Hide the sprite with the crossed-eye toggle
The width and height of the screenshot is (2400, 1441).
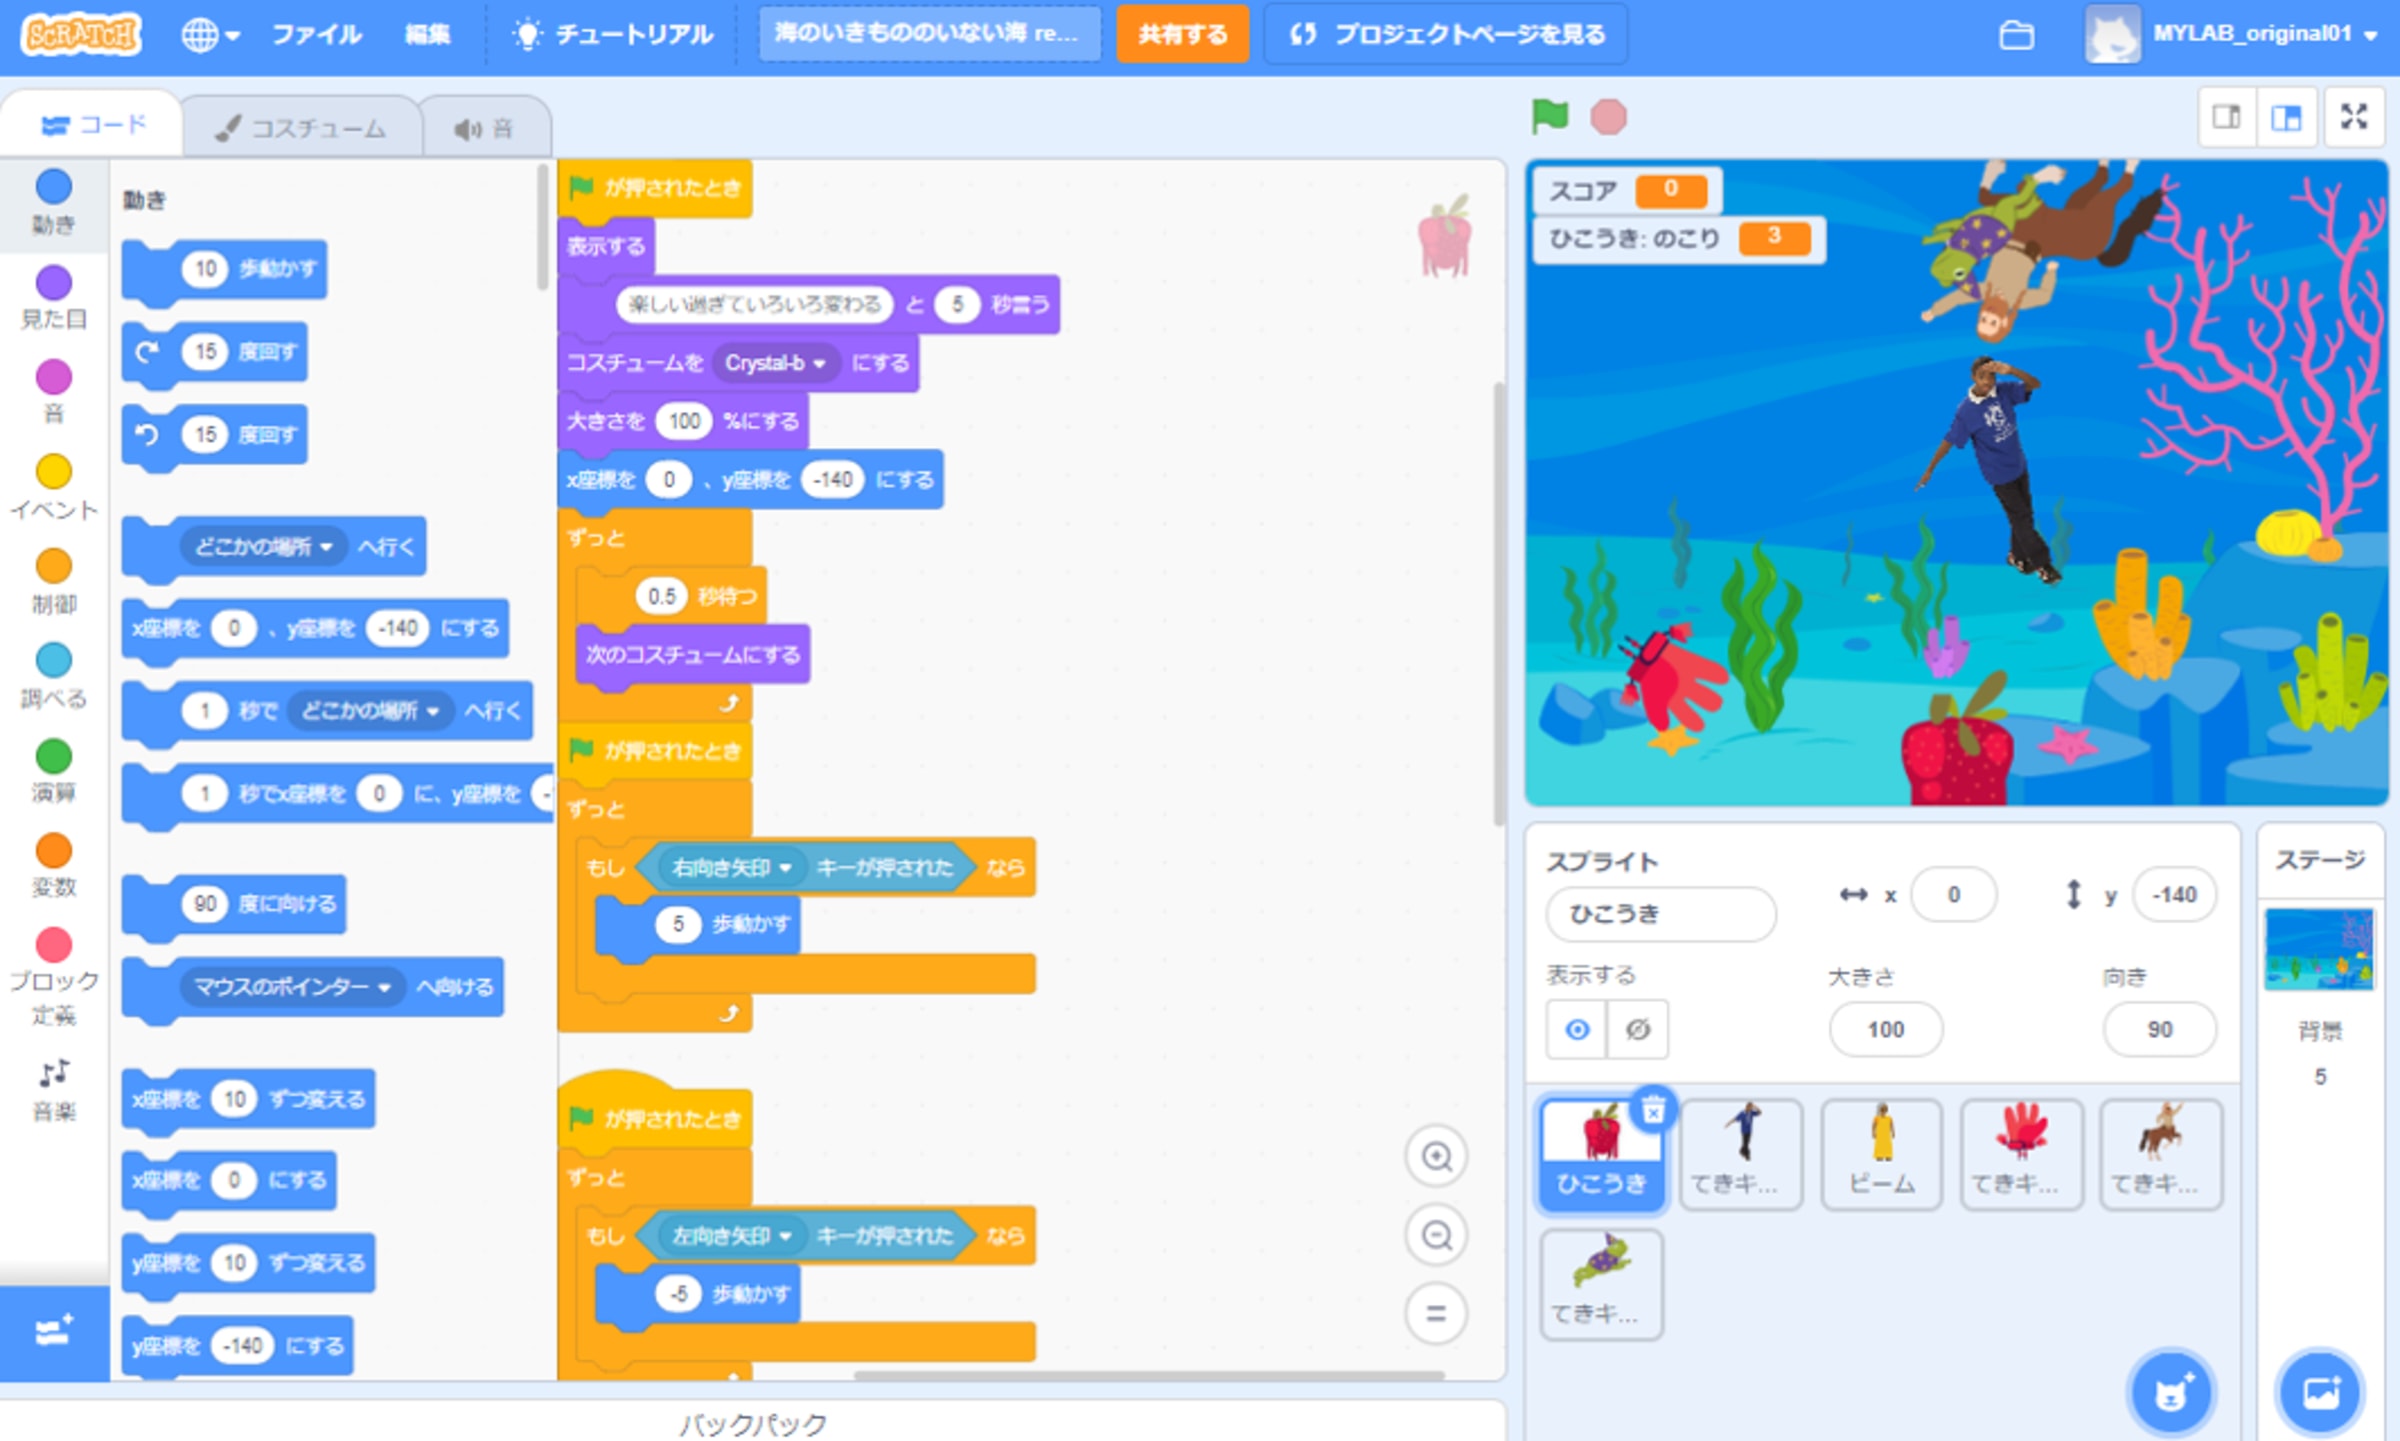pos(1637,1029)
